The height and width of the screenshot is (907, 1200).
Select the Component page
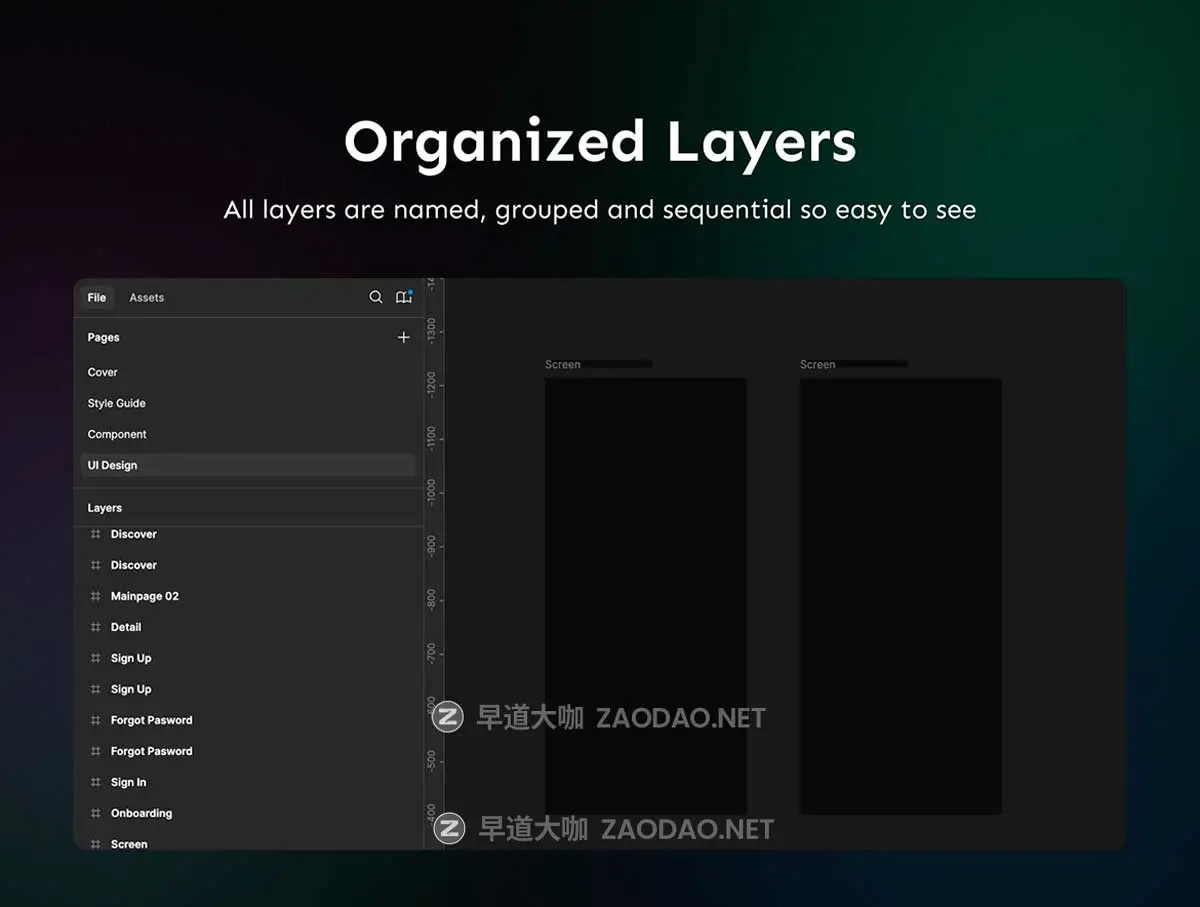117,434
